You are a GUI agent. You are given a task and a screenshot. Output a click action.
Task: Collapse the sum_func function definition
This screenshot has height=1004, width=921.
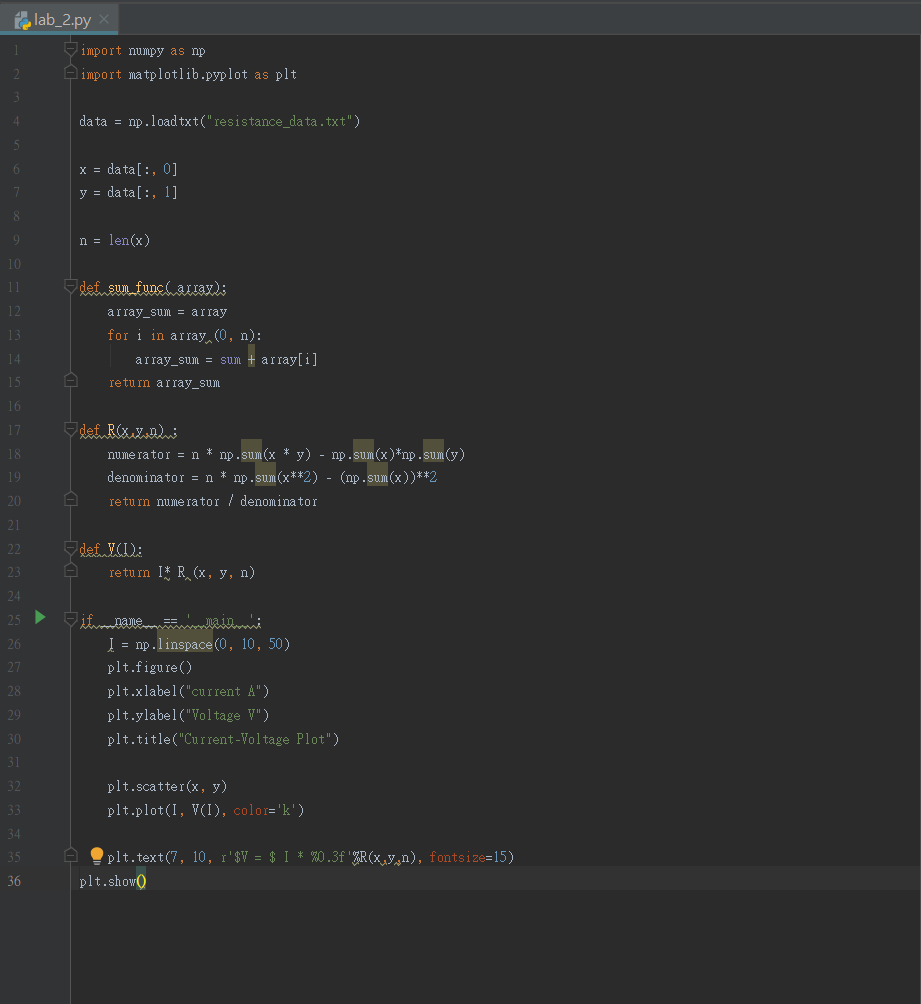70,286
